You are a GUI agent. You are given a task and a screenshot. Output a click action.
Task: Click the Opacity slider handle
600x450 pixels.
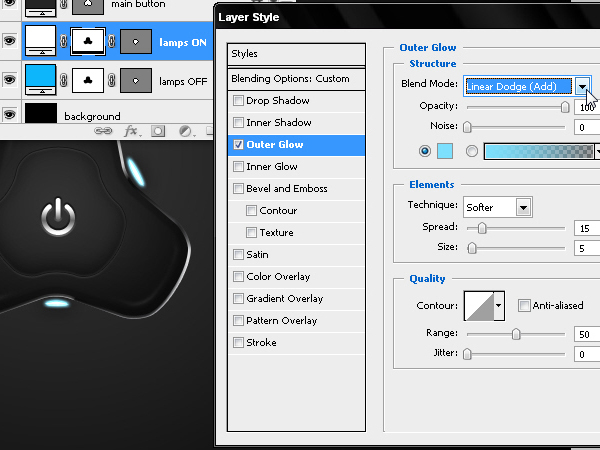pyautogui.click(x=565, y=107)
